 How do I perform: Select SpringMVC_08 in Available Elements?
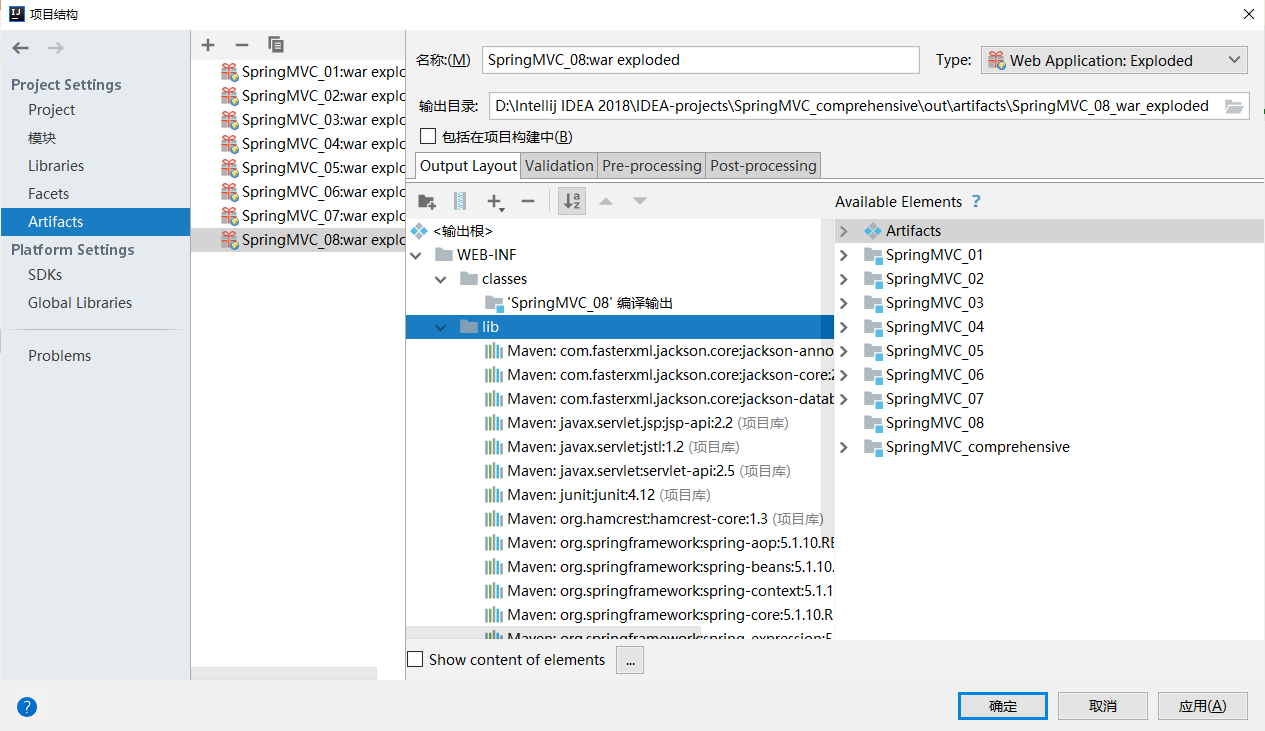click(x=934, y=423)
